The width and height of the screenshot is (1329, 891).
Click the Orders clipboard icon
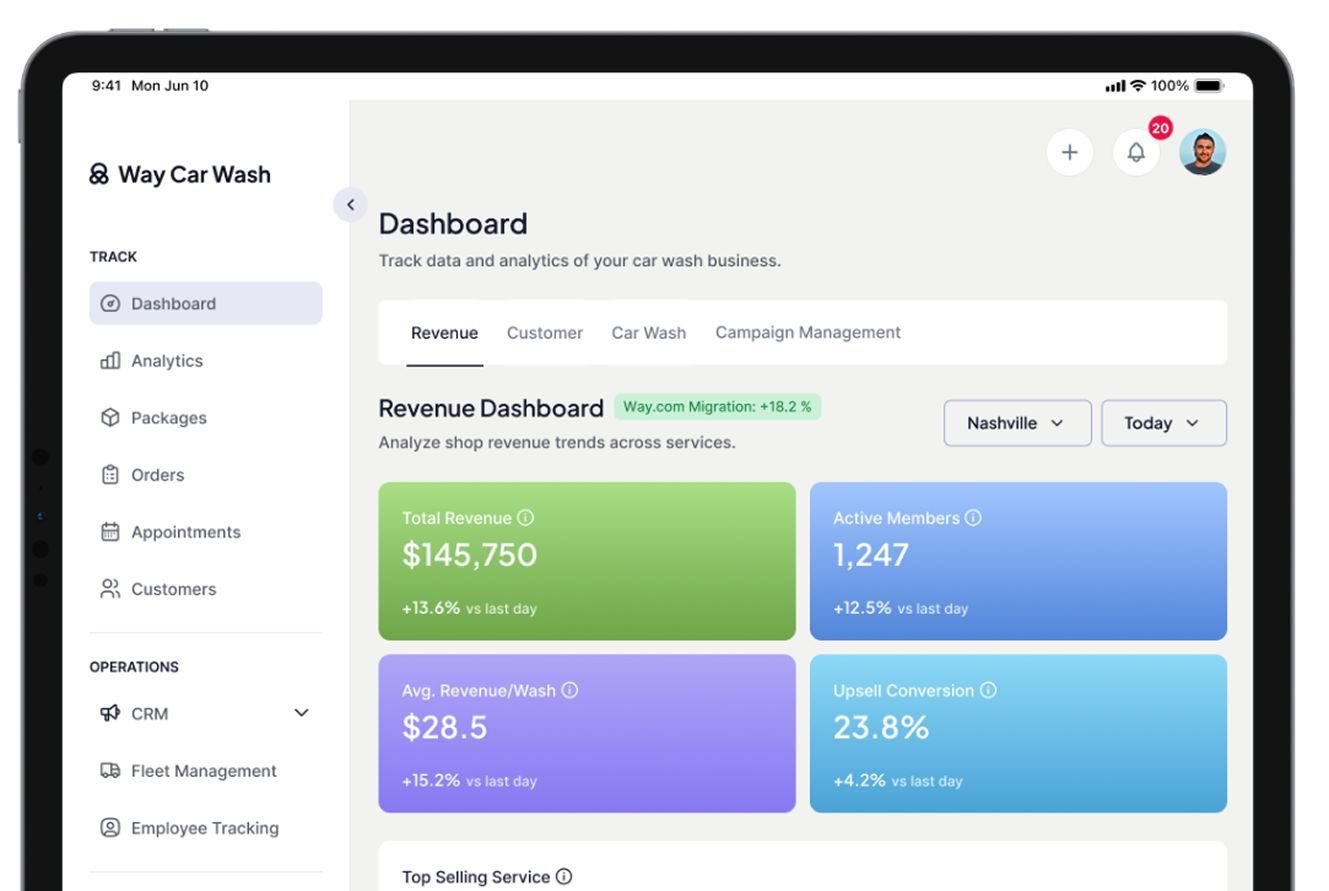tap(111, 475)
